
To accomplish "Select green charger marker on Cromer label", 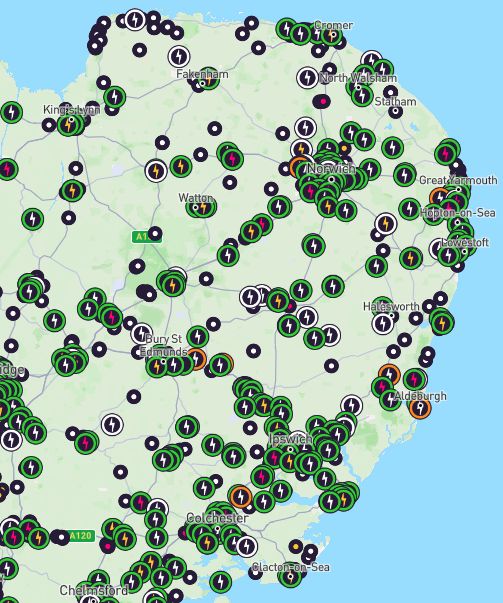I will (331, 35).
